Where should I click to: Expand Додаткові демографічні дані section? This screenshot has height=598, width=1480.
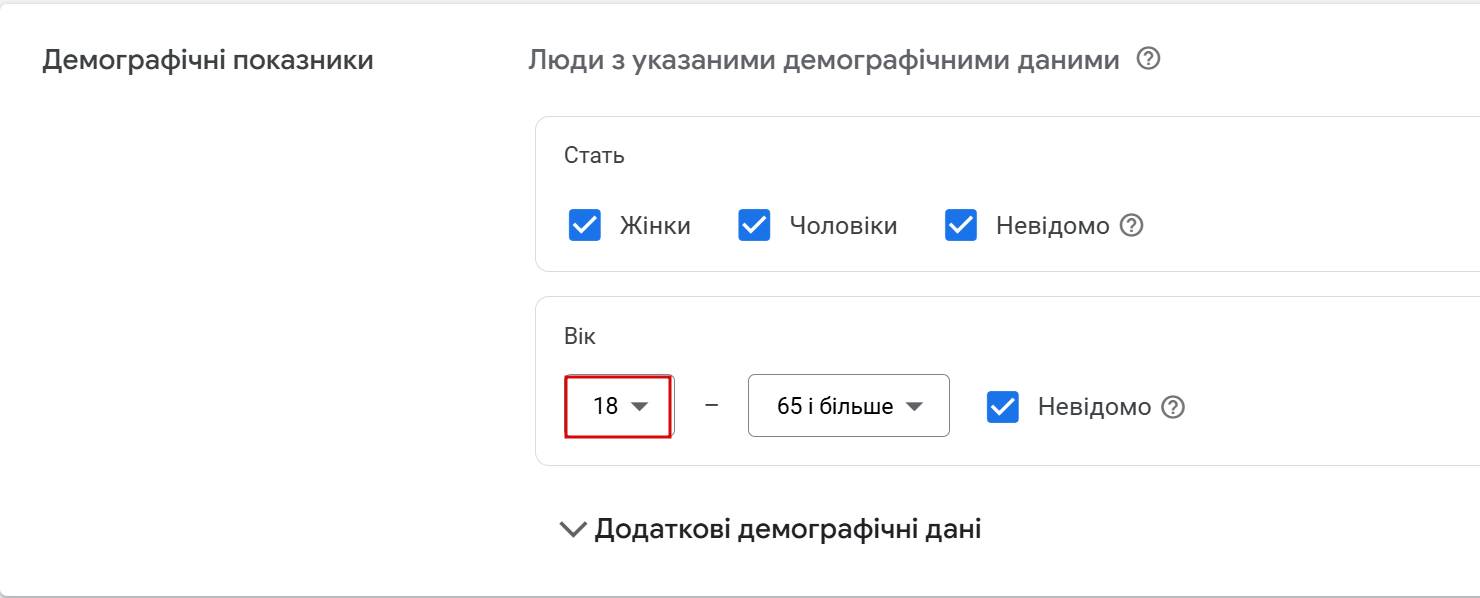tap(787, 529)
